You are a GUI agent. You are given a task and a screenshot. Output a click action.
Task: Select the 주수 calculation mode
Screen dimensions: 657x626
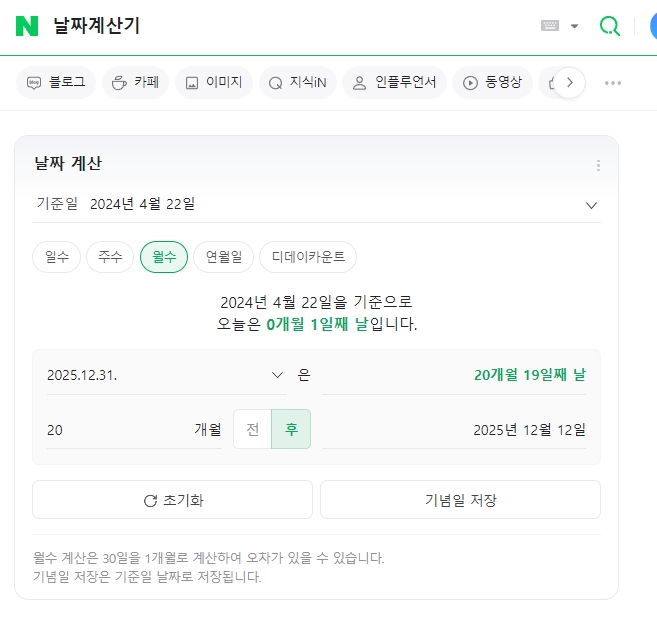[x=110, y=257]
